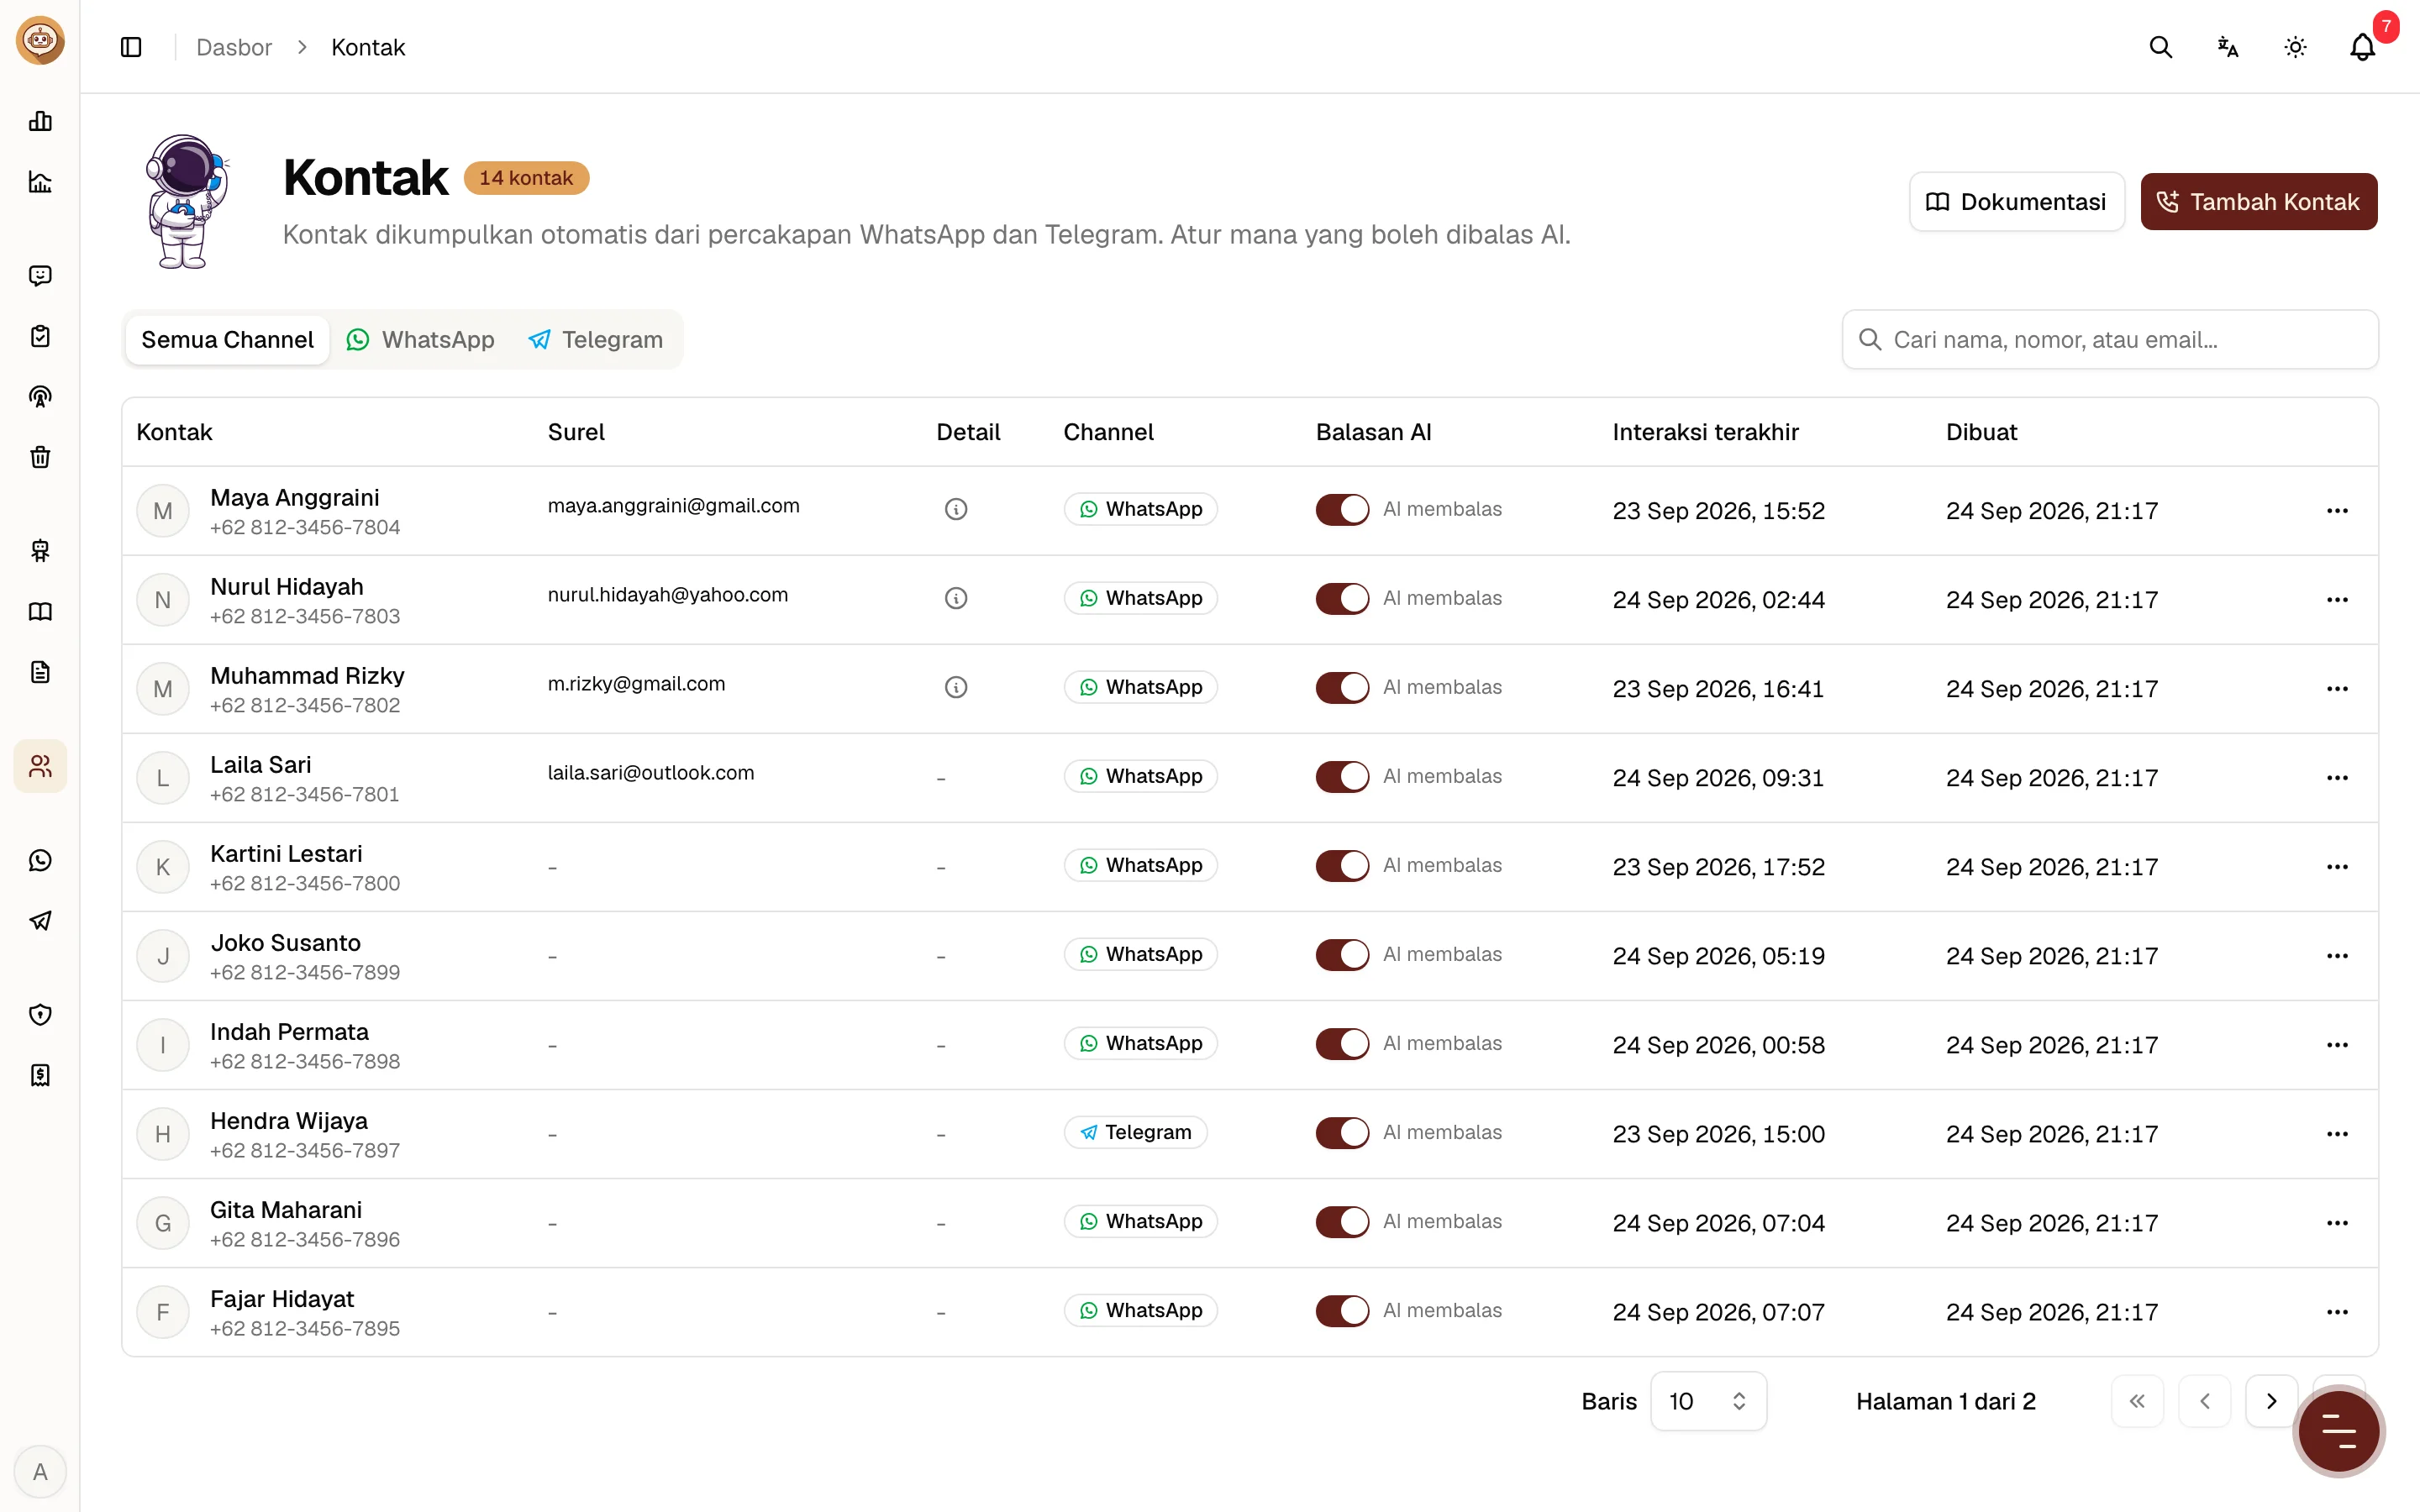Open row actions menu for Joko Susanto
The height and width of the screenshot is (1512, 2420).
coord(2337,956)
